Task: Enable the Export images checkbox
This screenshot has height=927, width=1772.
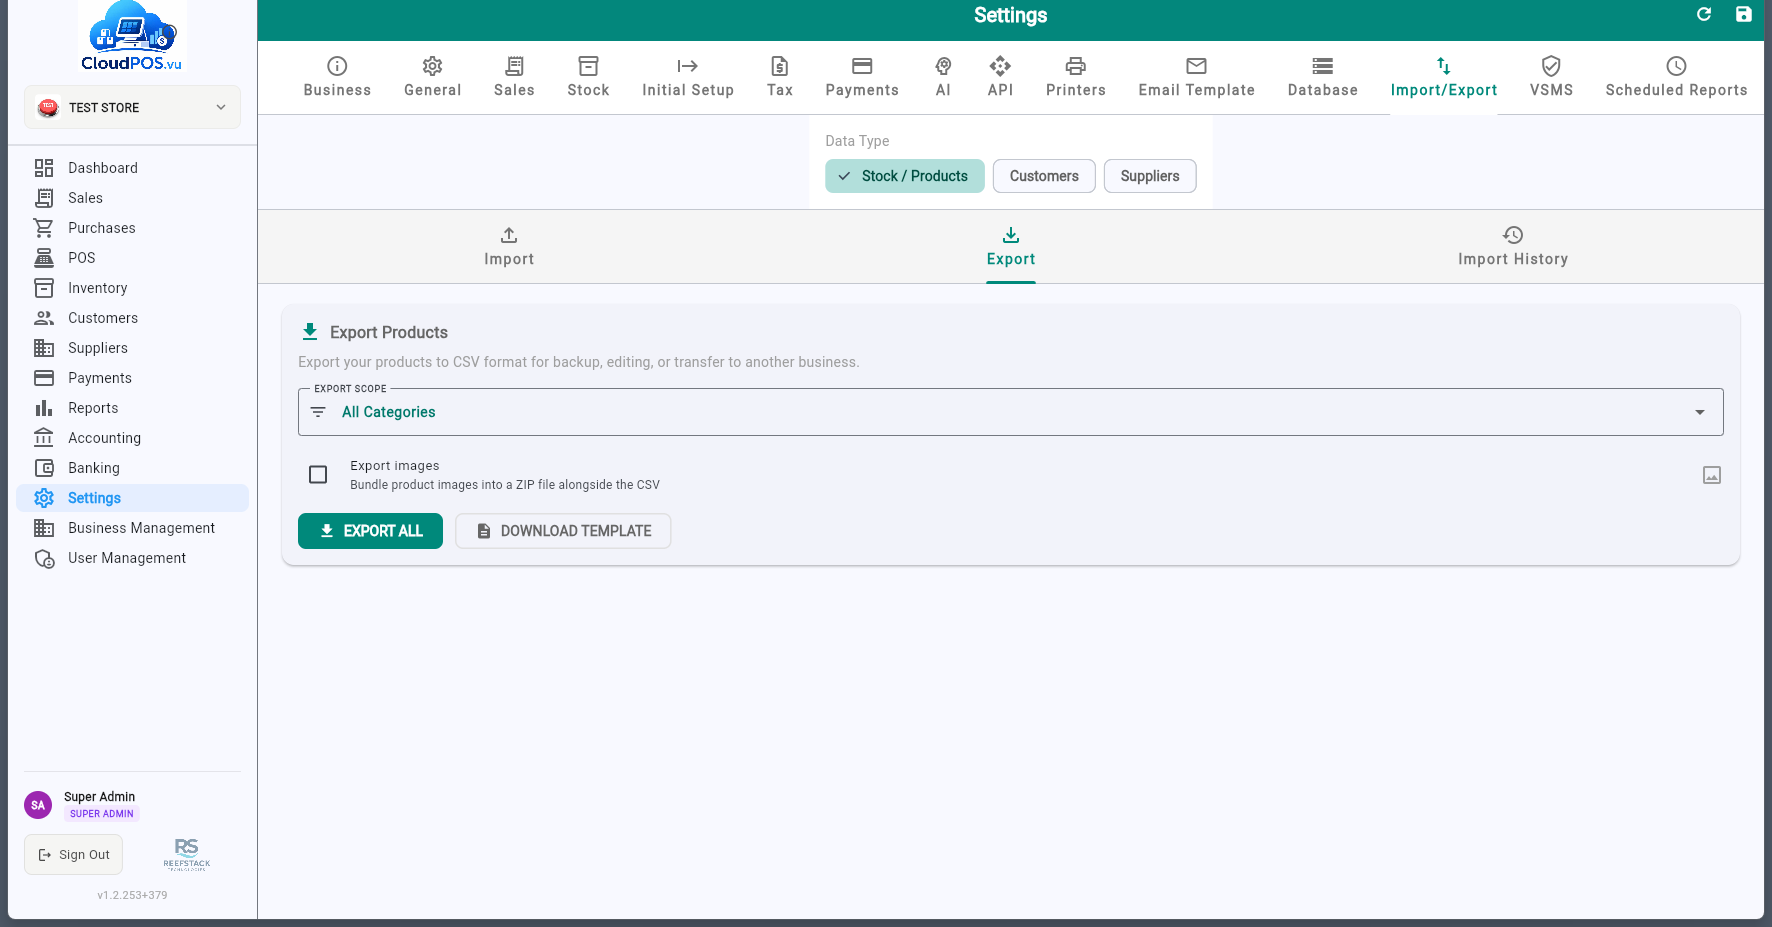Action: (x=318, y=474)
